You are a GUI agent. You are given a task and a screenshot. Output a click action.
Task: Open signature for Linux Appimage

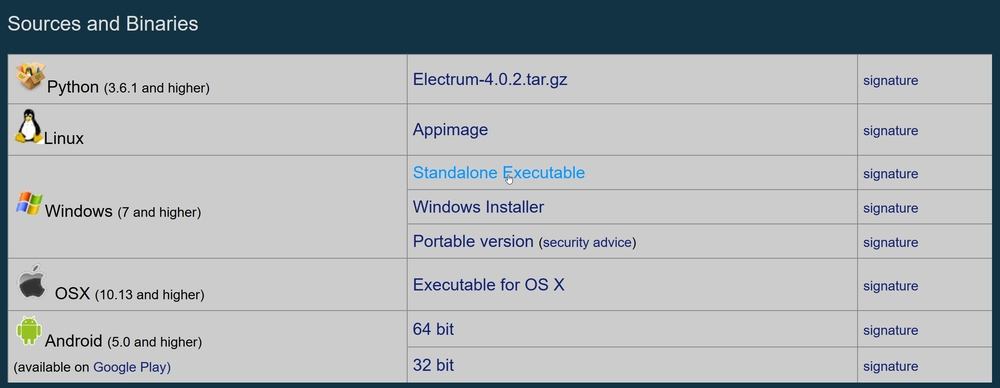[890, 131]
